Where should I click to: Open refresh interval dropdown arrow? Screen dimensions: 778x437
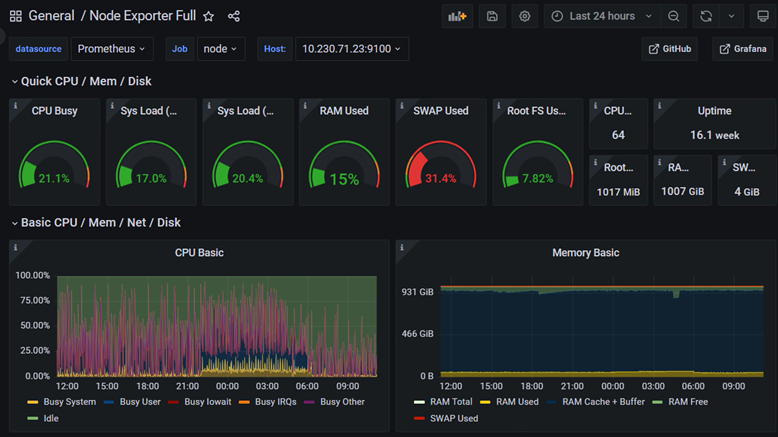click(x=731, y=16)
